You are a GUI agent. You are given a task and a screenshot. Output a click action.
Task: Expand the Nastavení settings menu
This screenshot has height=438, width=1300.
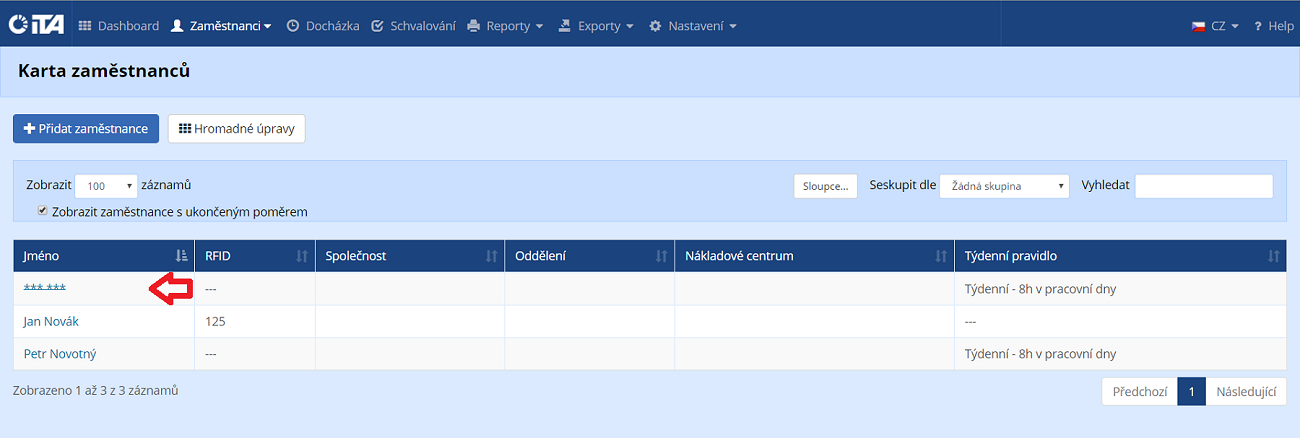(693, 26)
